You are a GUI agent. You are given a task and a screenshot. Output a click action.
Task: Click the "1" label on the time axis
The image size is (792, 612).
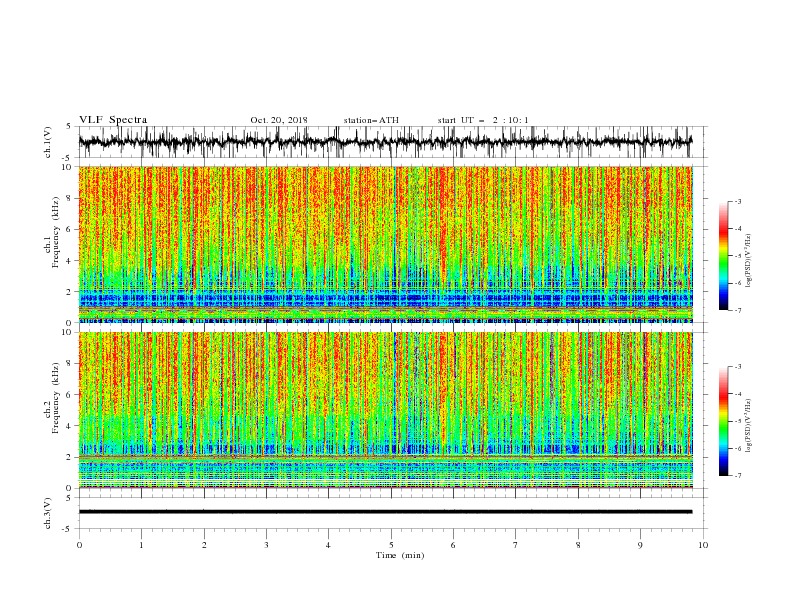pyautogui.click(x=141, y=545)
